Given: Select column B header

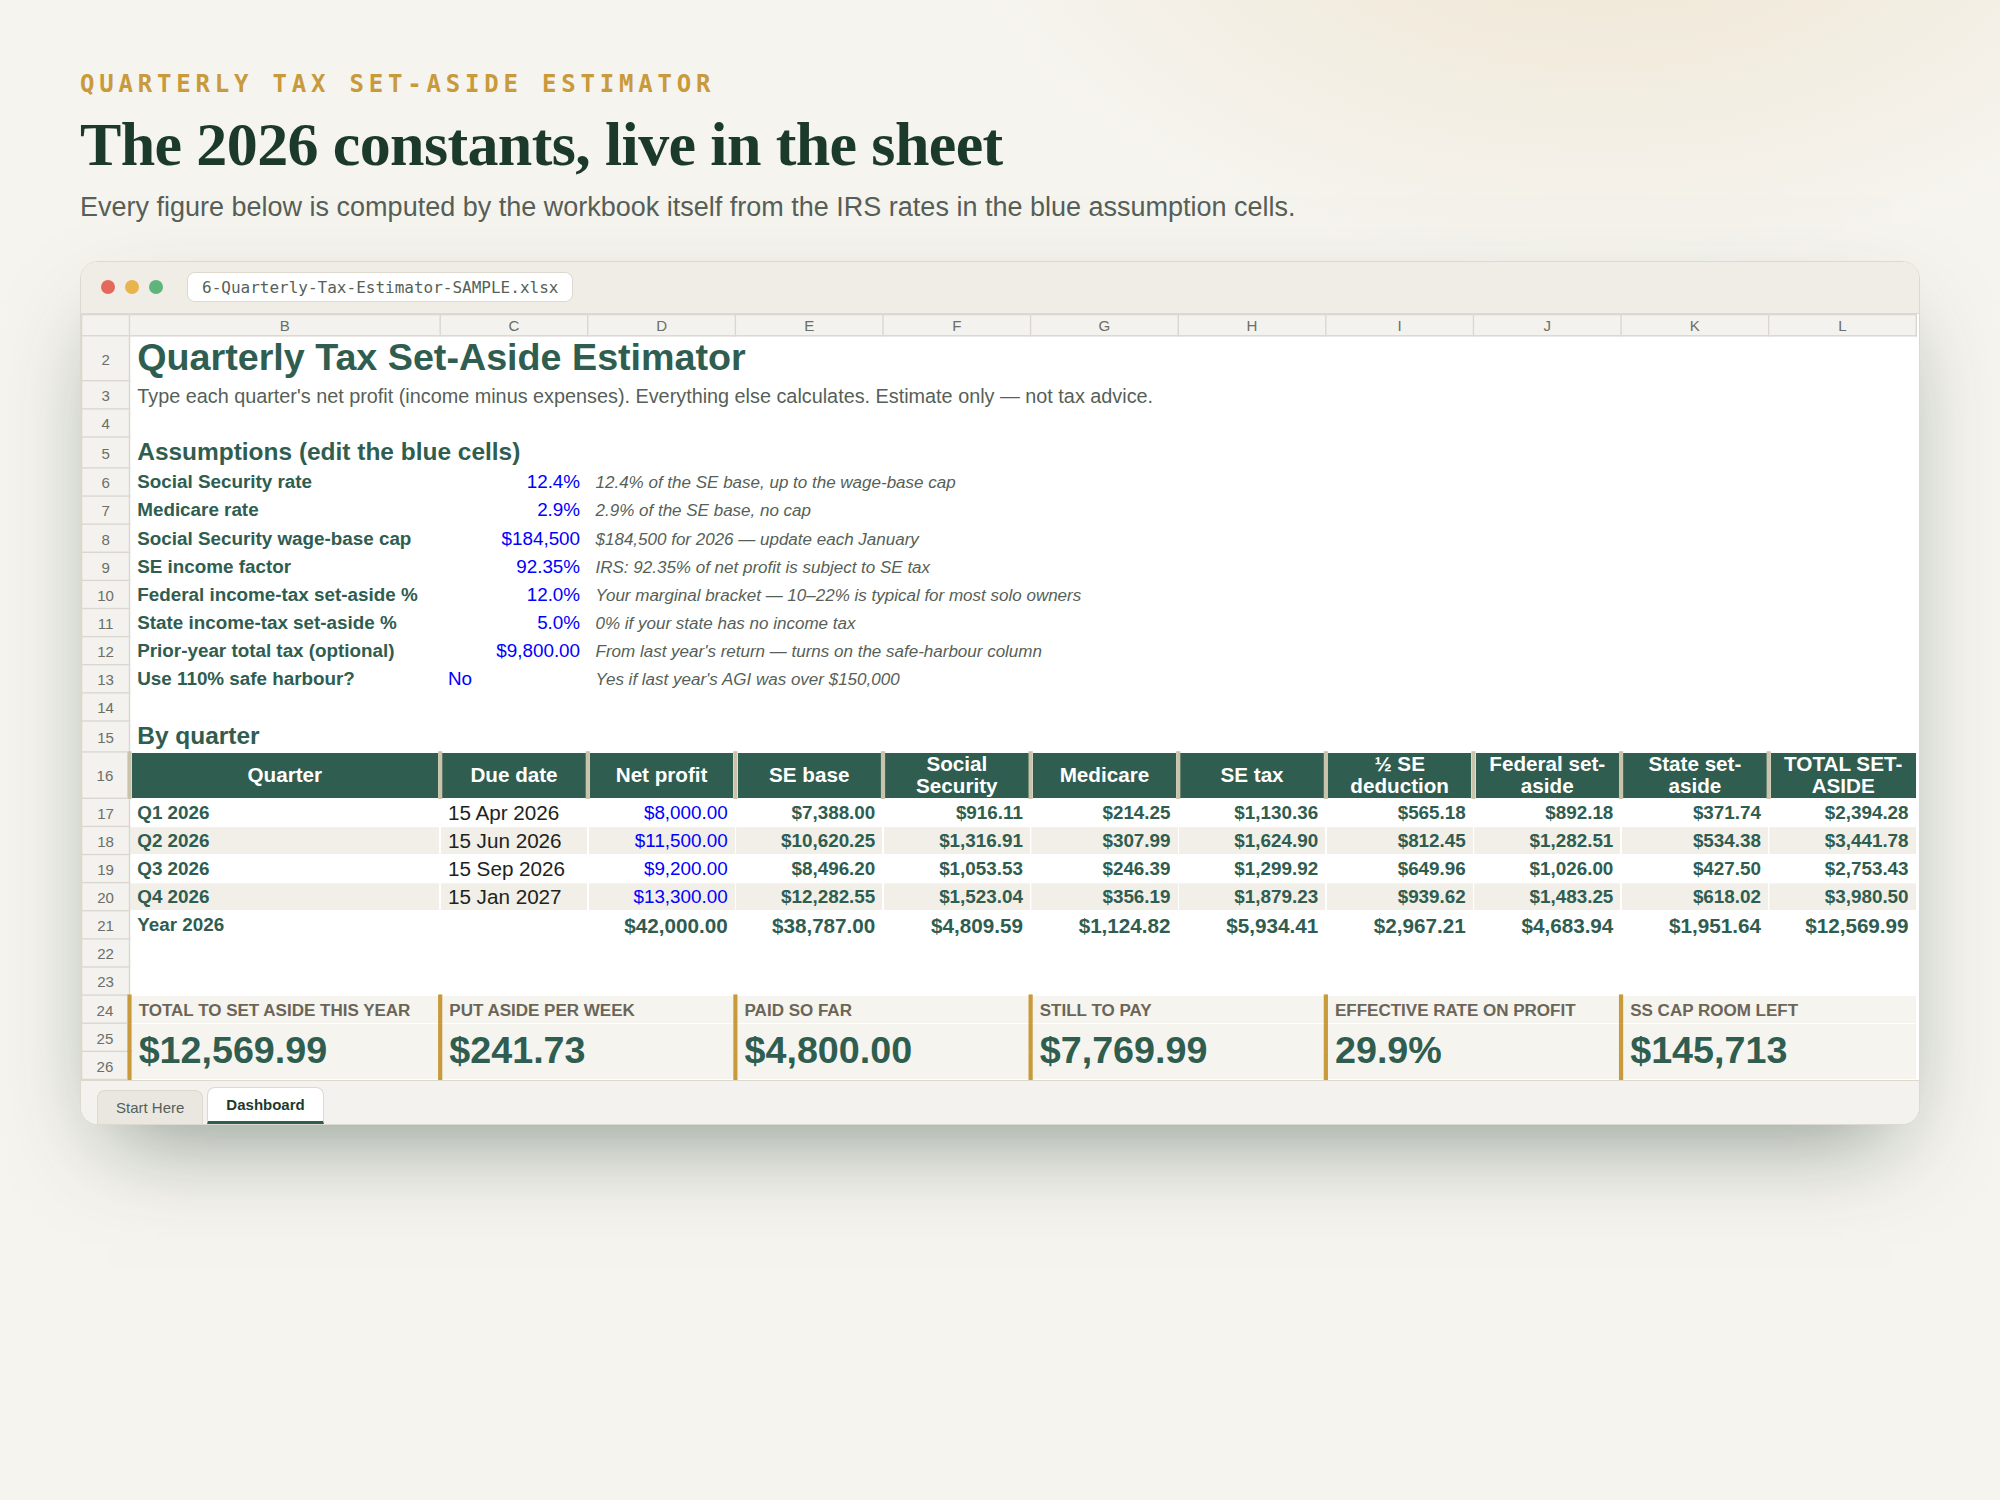Looking at the screenshot, I should point(285,326).
